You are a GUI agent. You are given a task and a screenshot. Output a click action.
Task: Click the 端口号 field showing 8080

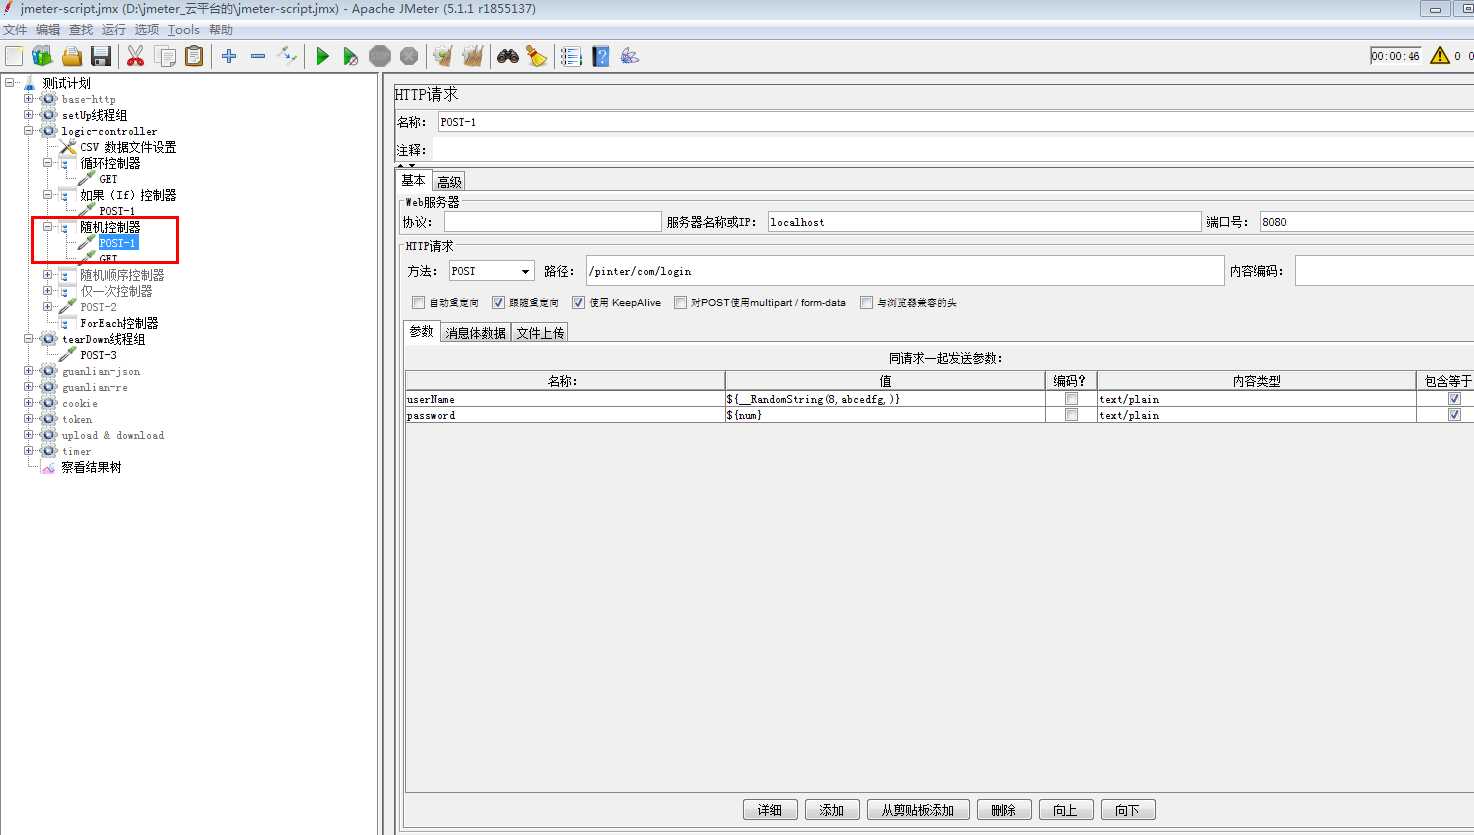coord(1366,222)
